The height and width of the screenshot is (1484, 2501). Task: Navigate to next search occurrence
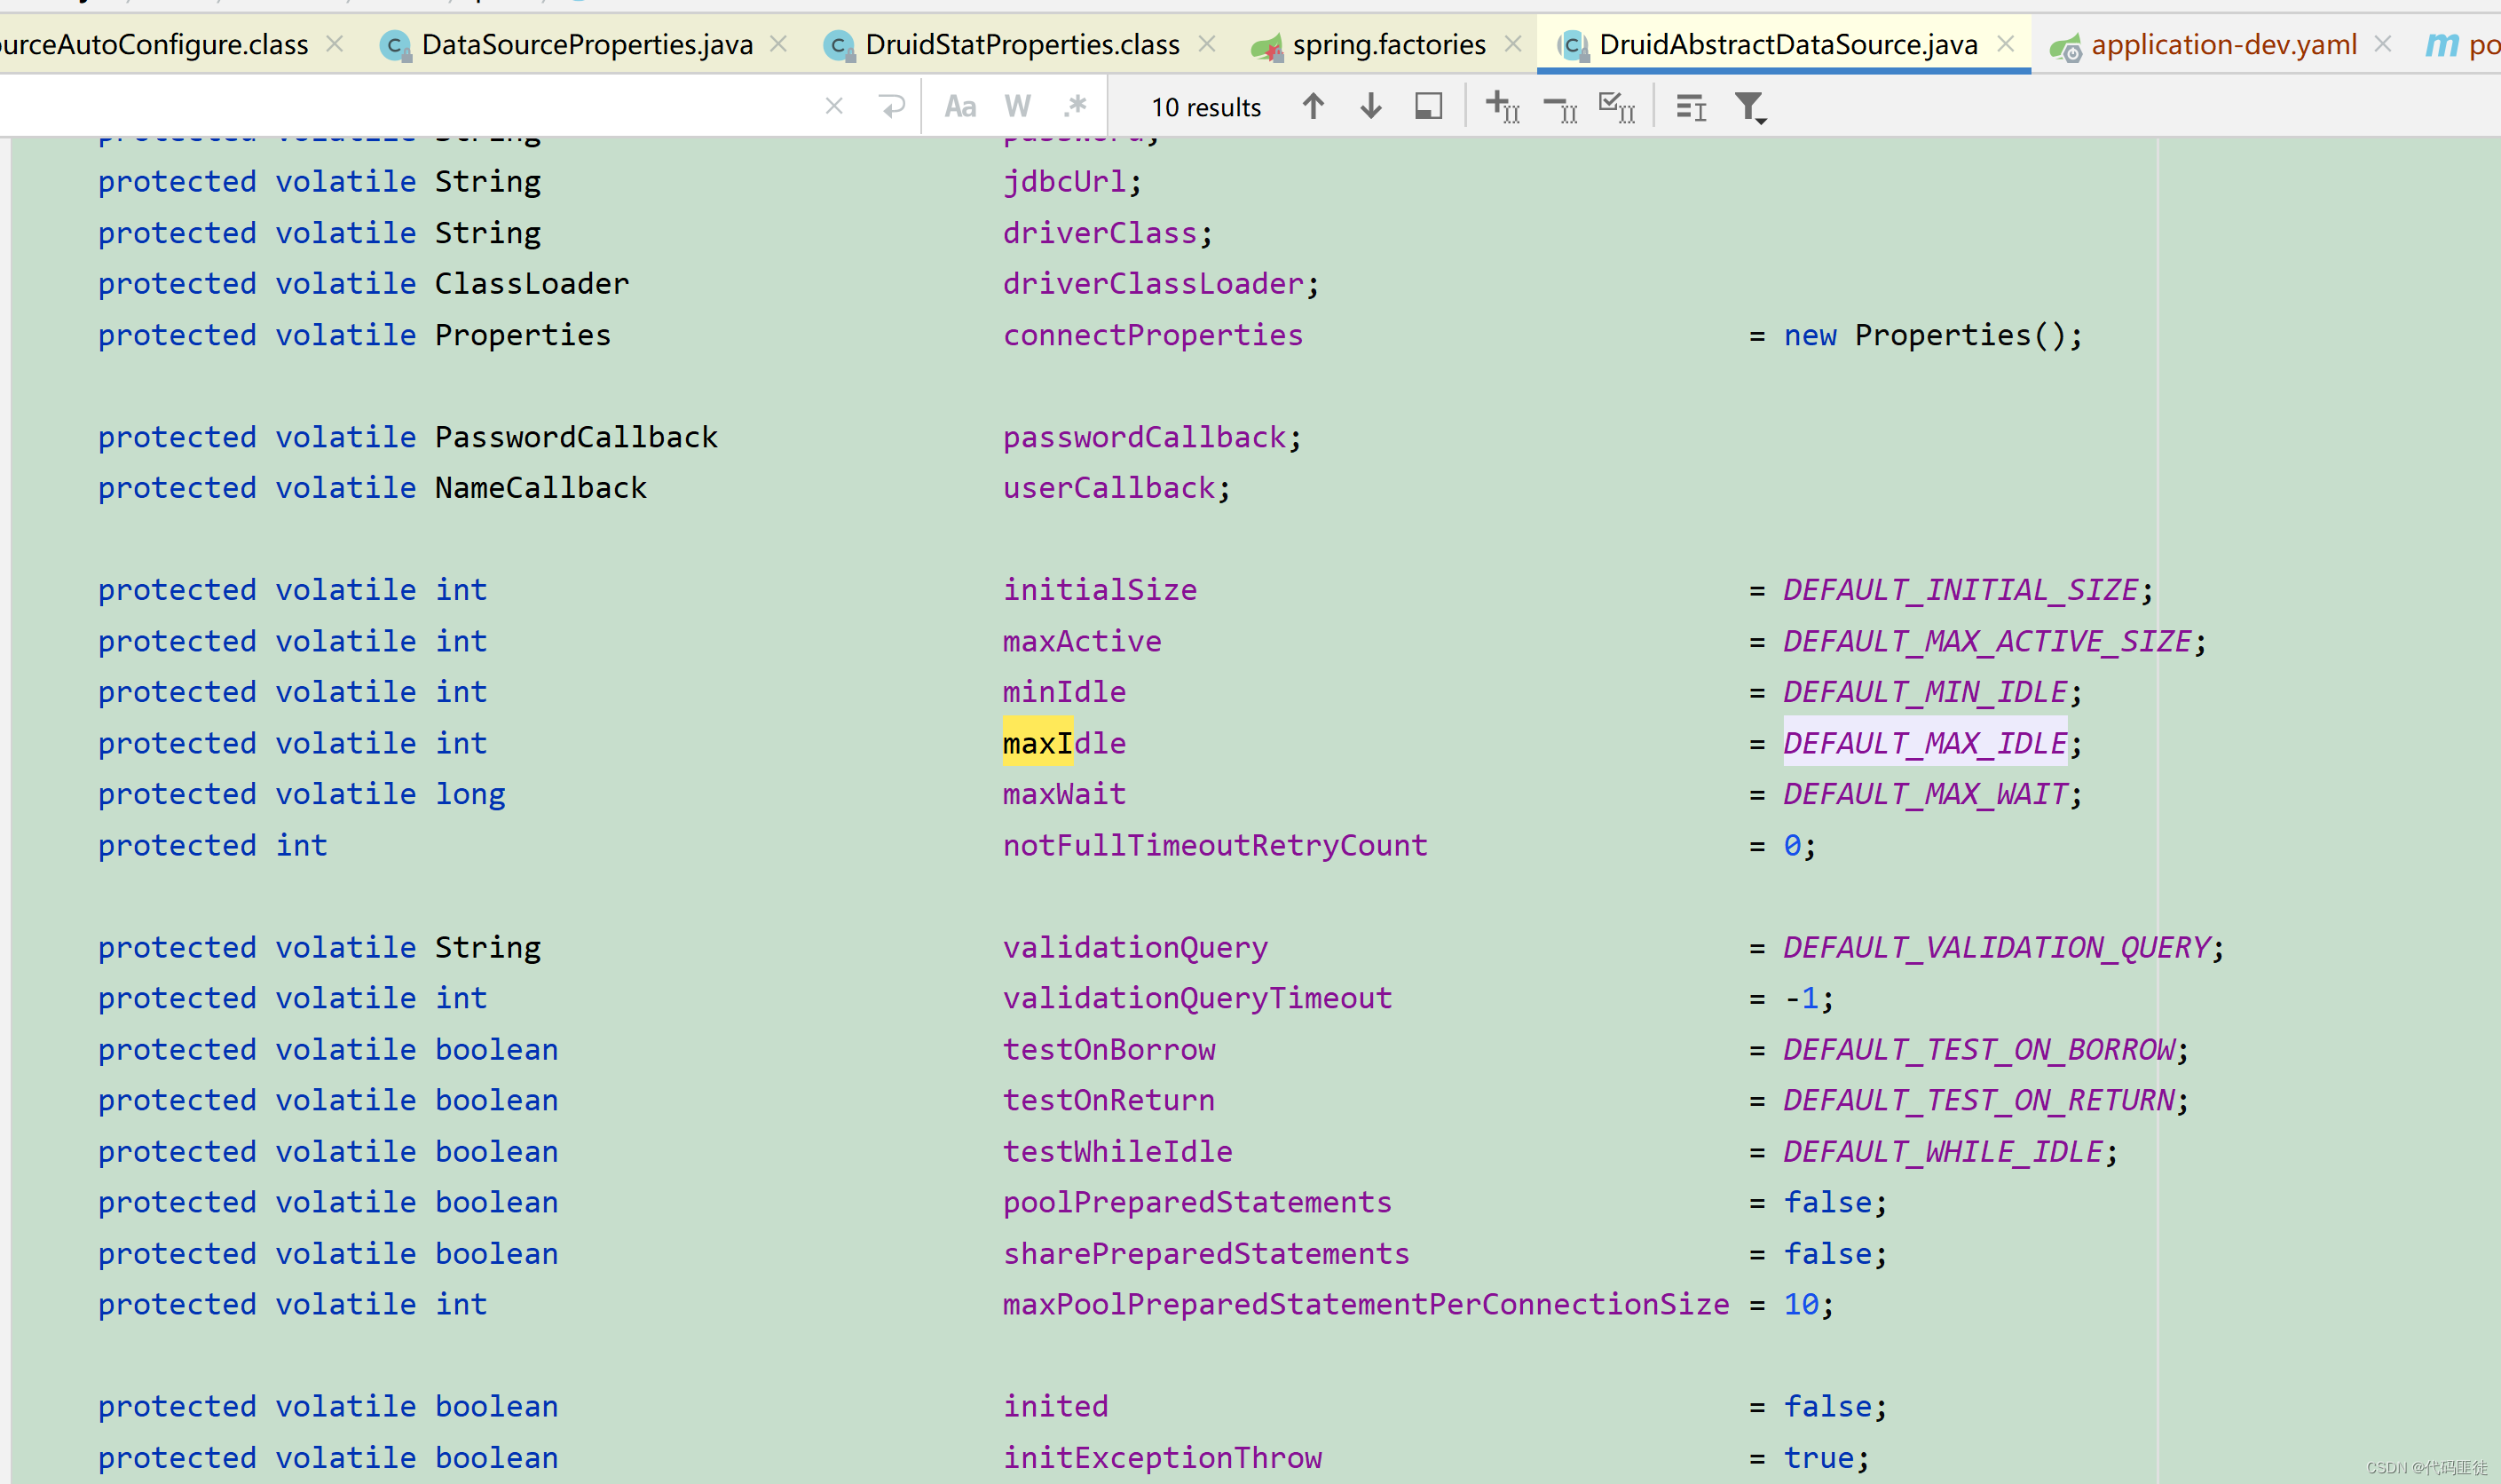[1369, 105]
